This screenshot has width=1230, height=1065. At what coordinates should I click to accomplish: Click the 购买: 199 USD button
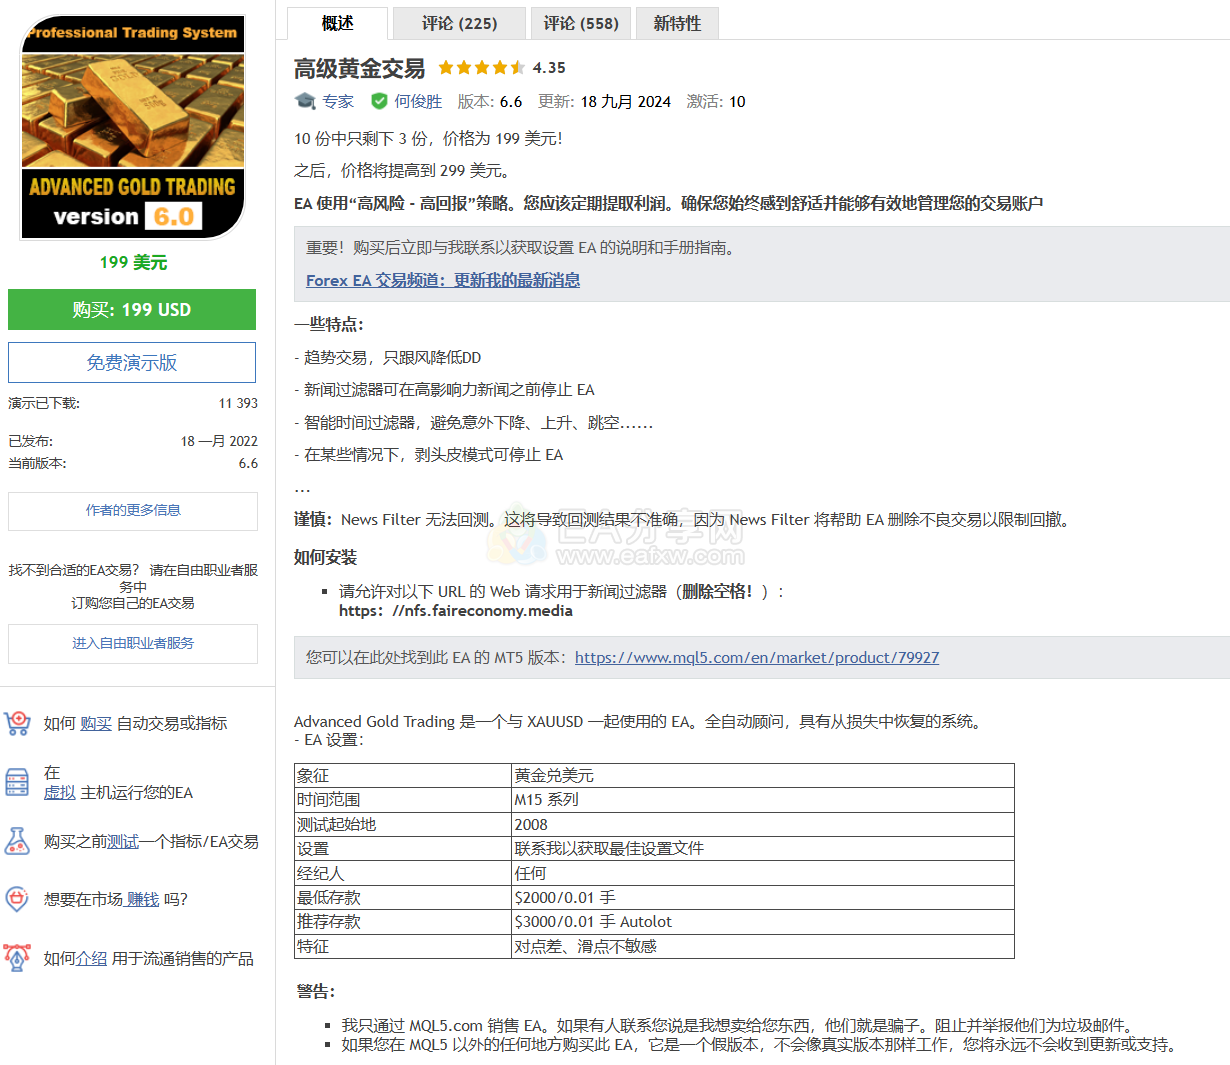click(132, 310)
